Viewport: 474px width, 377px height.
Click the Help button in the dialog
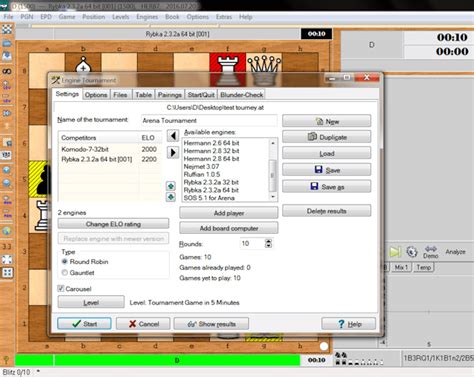point(348,324)
